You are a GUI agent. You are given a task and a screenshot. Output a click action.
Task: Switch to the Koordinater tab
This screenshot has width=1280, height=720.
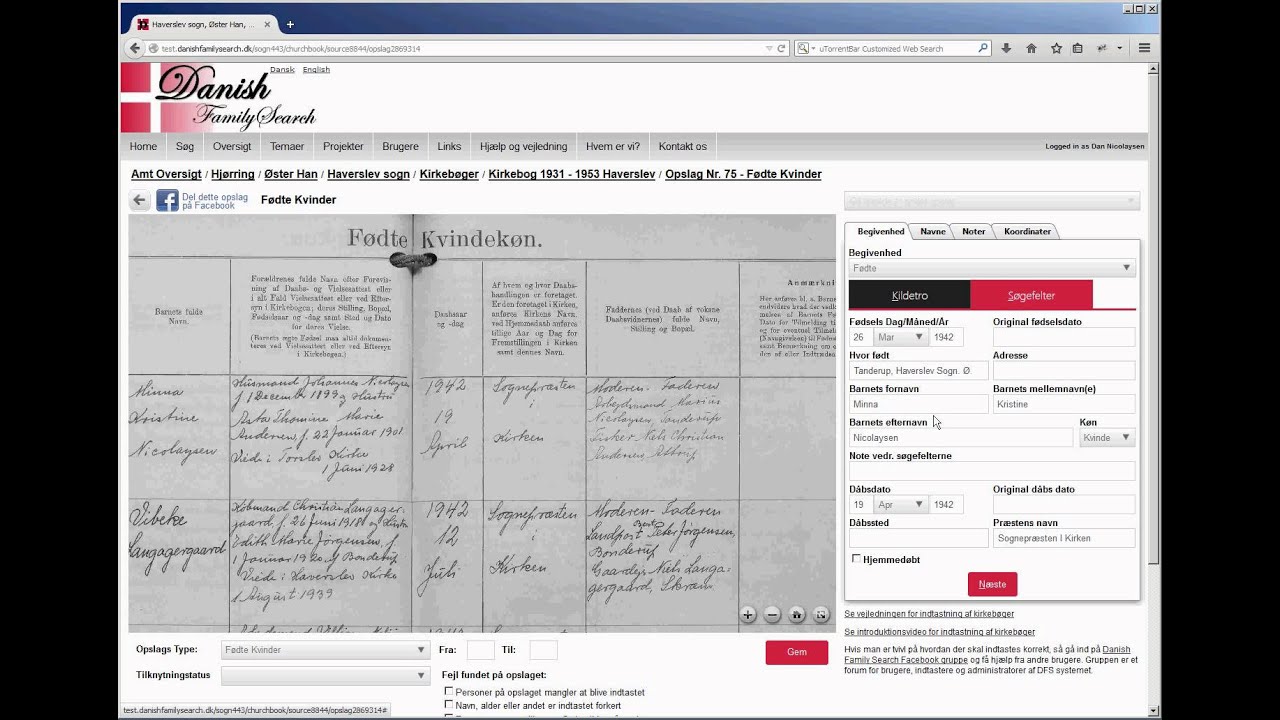(1027, 231)
